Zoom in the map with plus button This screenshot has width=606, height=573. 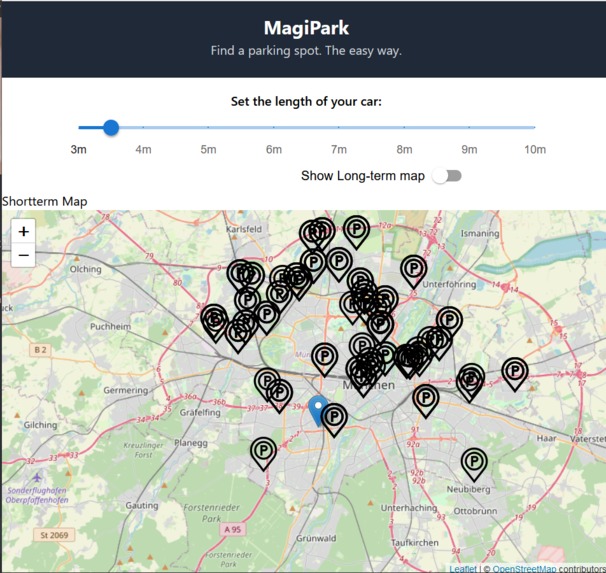pyautogui.click(x=24, y=231)
